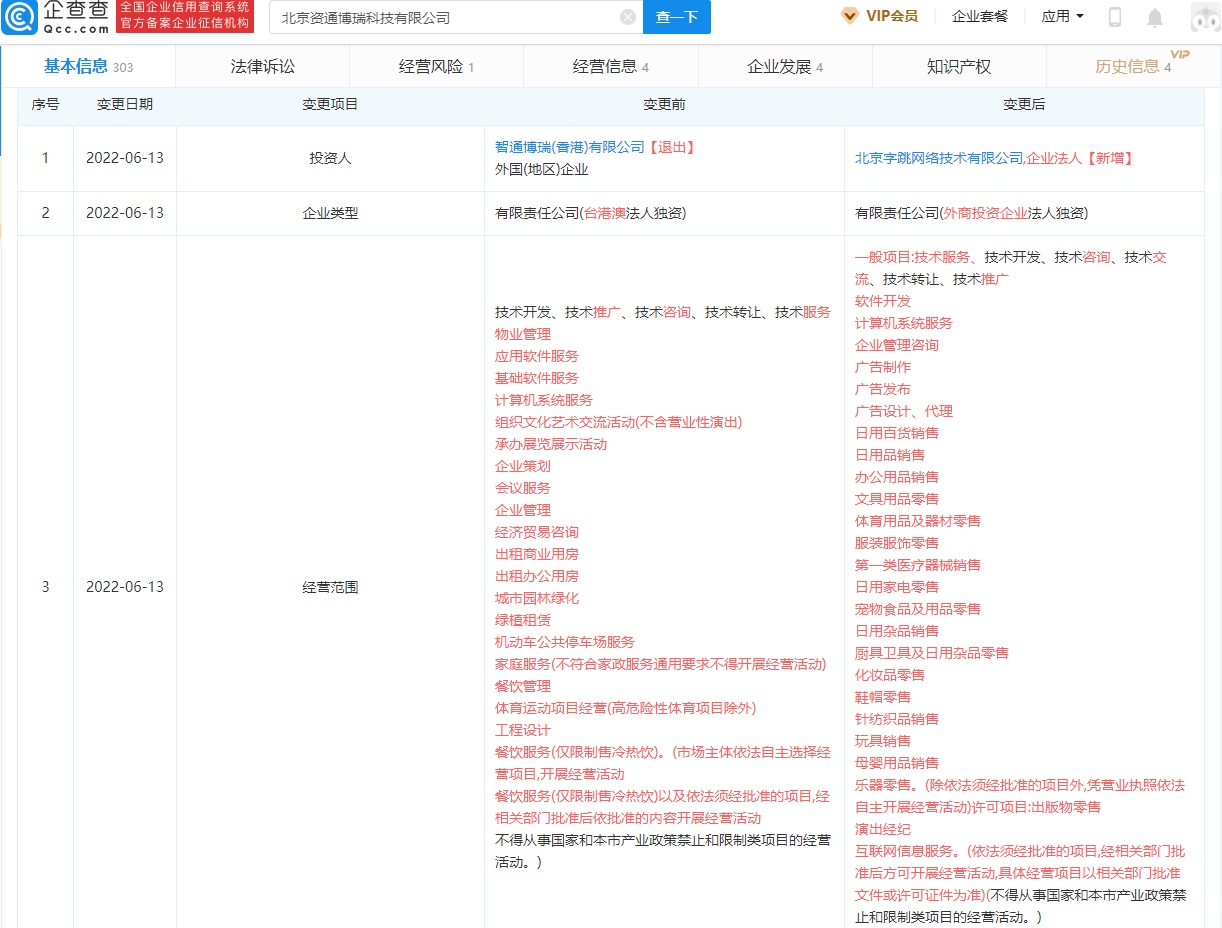Click 化妆品零售 entry
1222x928 pixels.
(890, 675)
